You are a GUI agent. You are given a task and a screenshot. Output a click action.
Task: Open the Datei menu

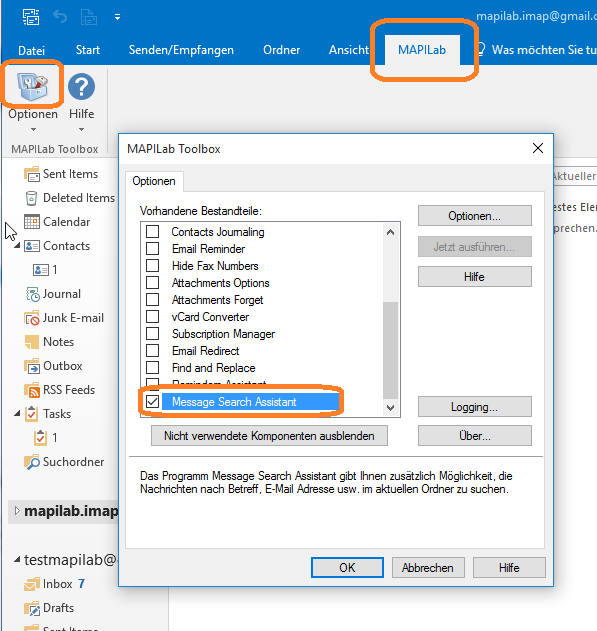click(31, 50)
